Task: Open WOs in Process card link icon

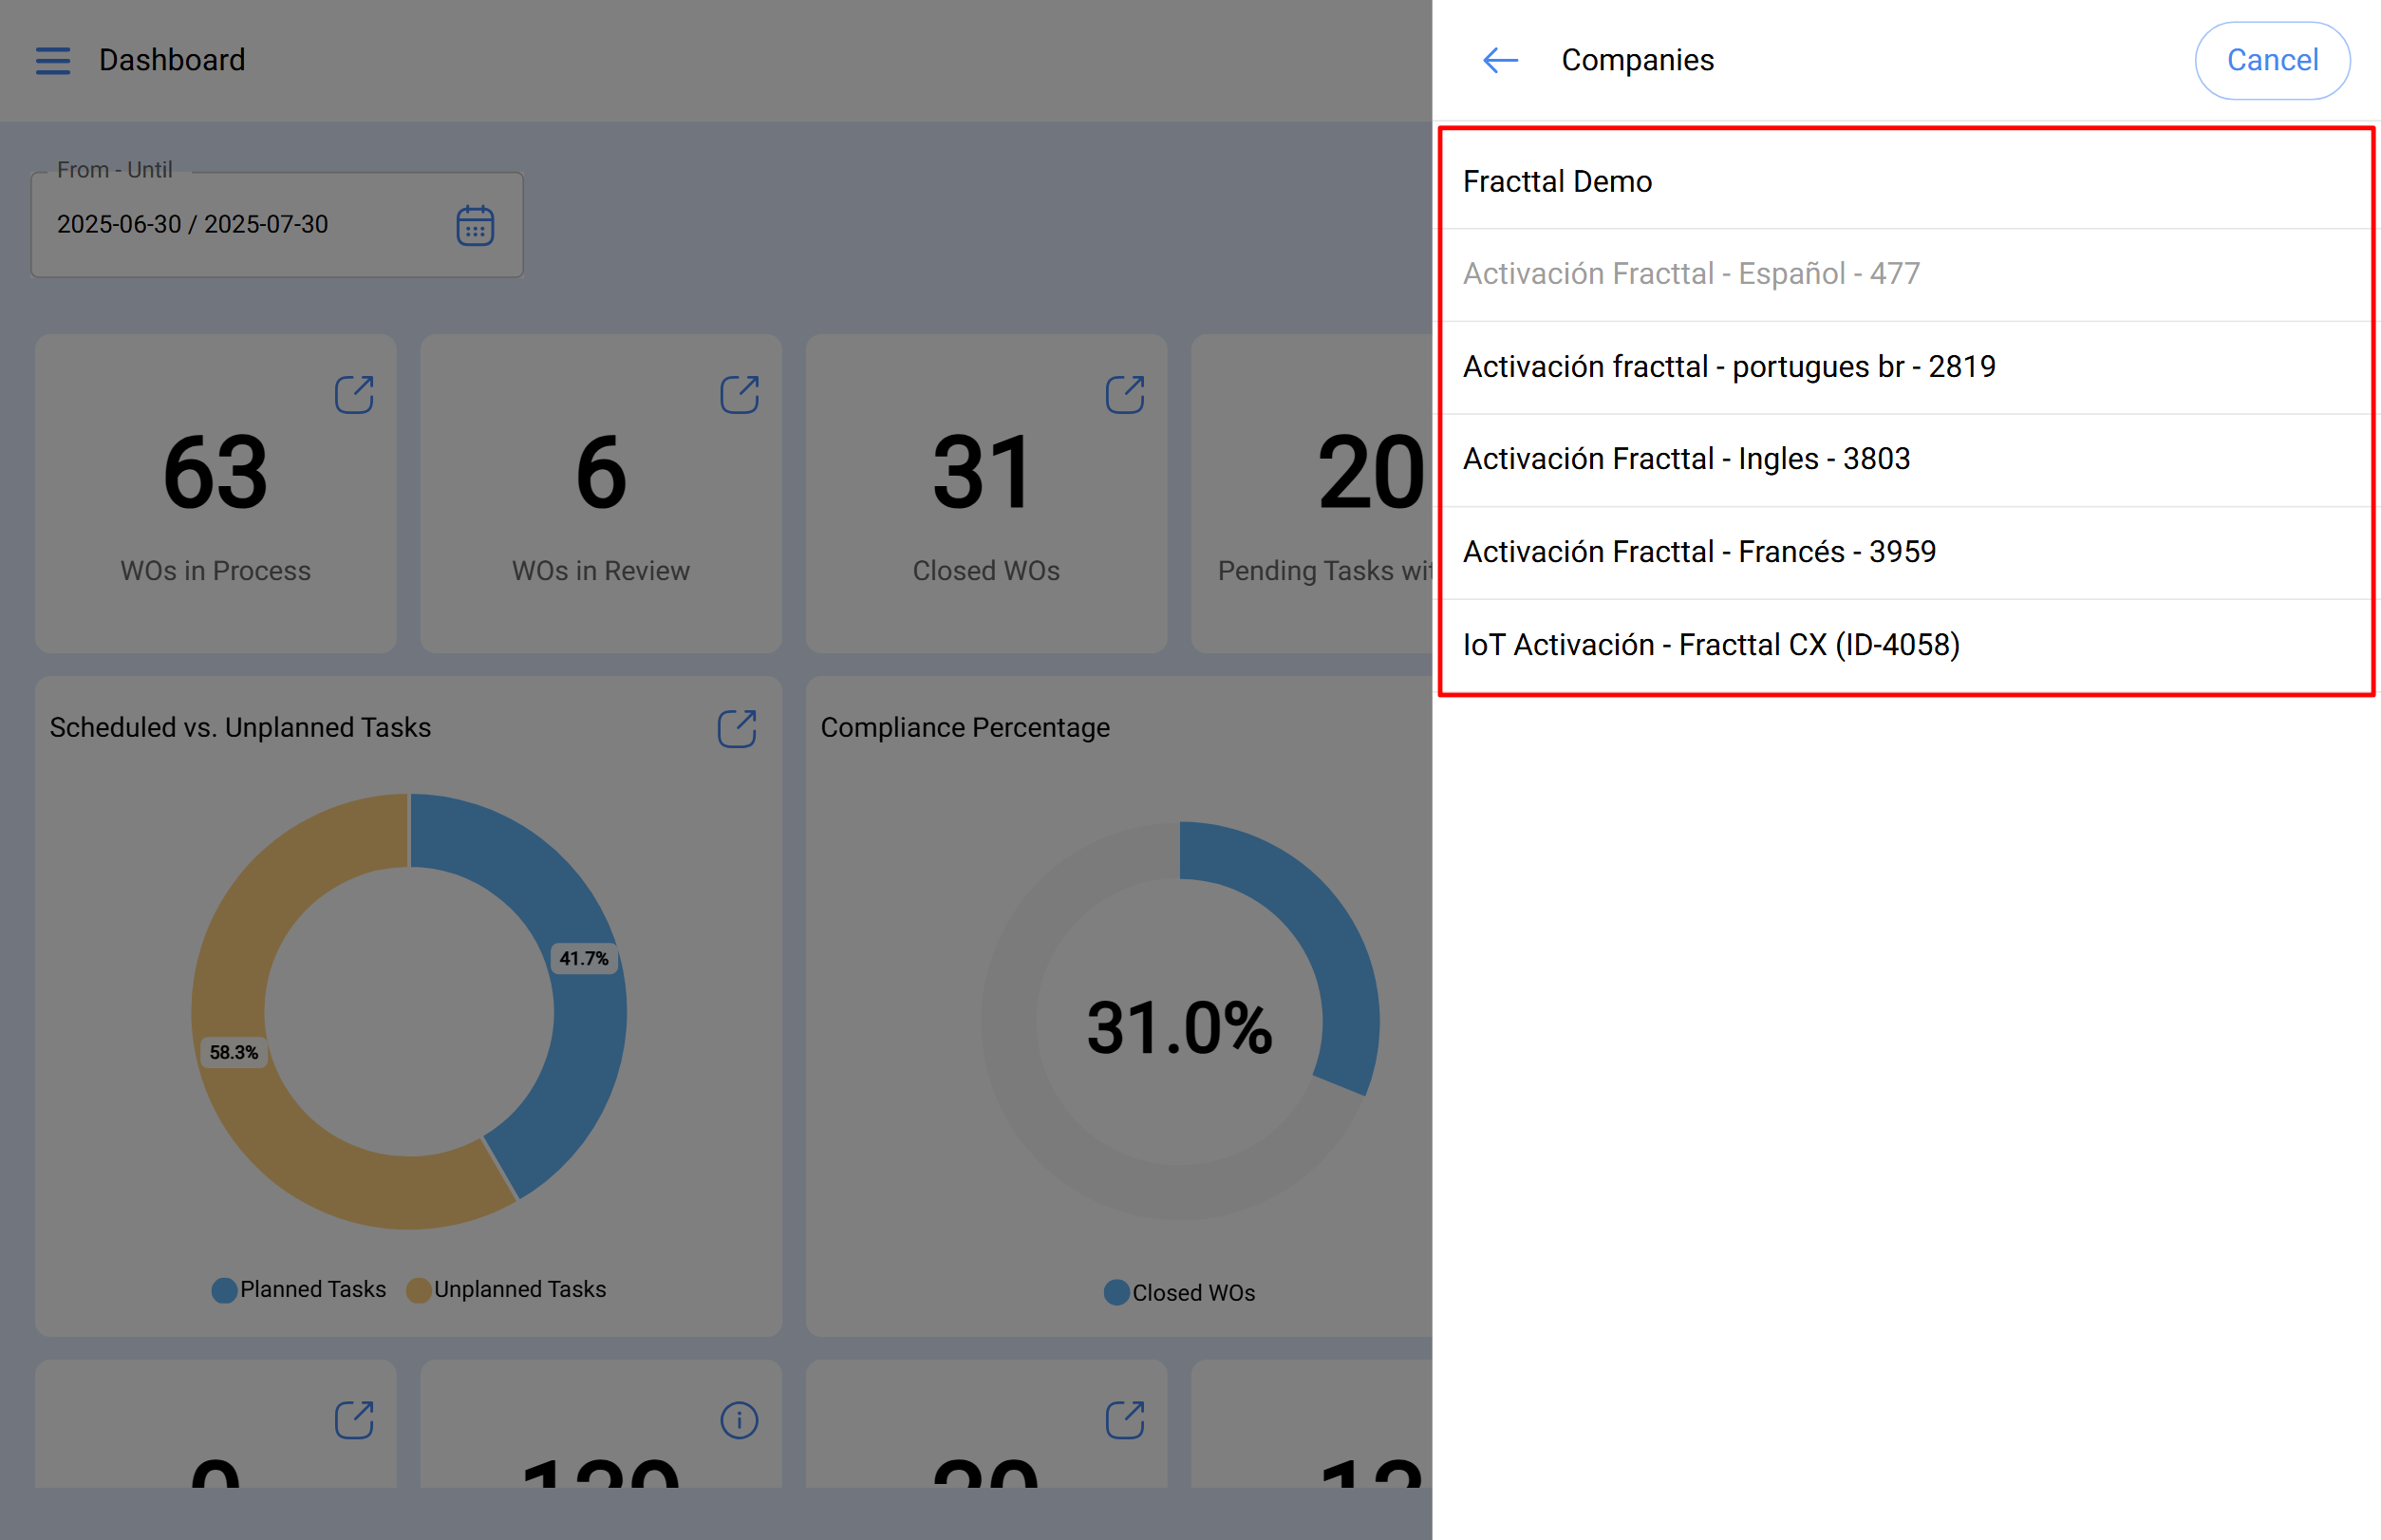Action: tap(354, 395)
